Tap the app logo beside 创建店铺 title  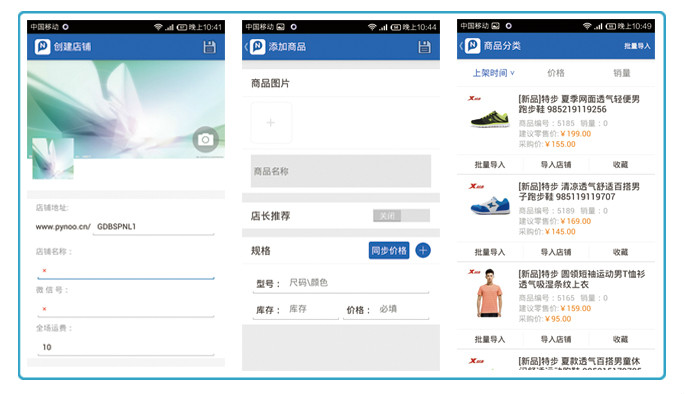tap(42, 46)
